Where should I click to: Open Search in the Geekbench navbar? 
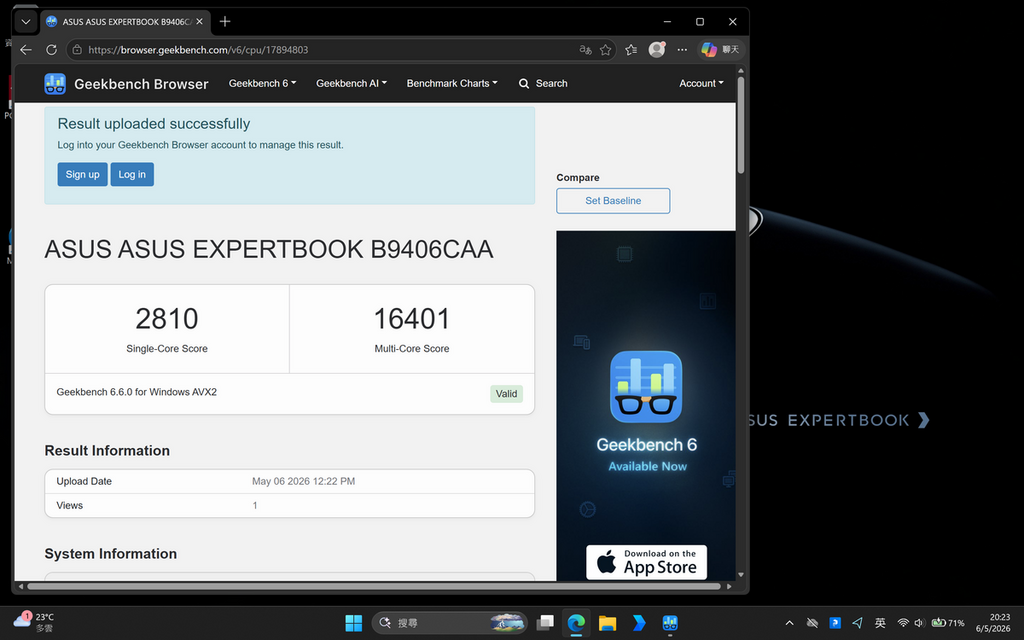(x=543, y=83)
